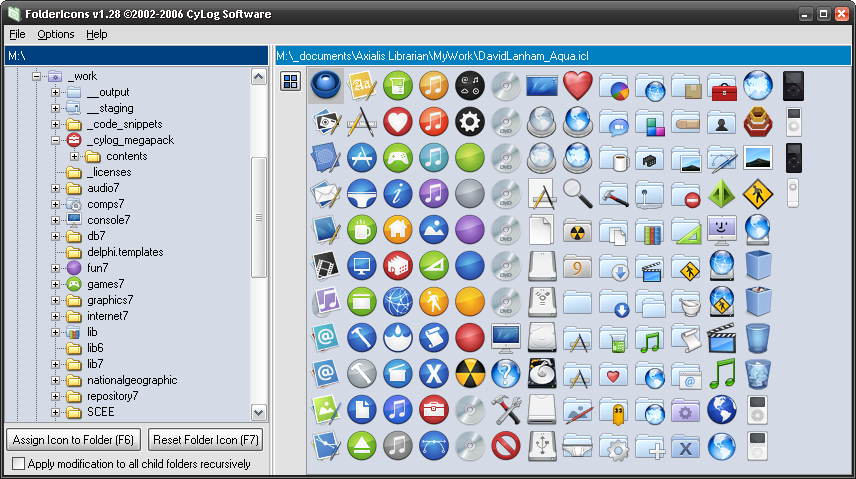The image size is (856, 479).
Task: Open the Help menu
Action: tap(97, 34)
